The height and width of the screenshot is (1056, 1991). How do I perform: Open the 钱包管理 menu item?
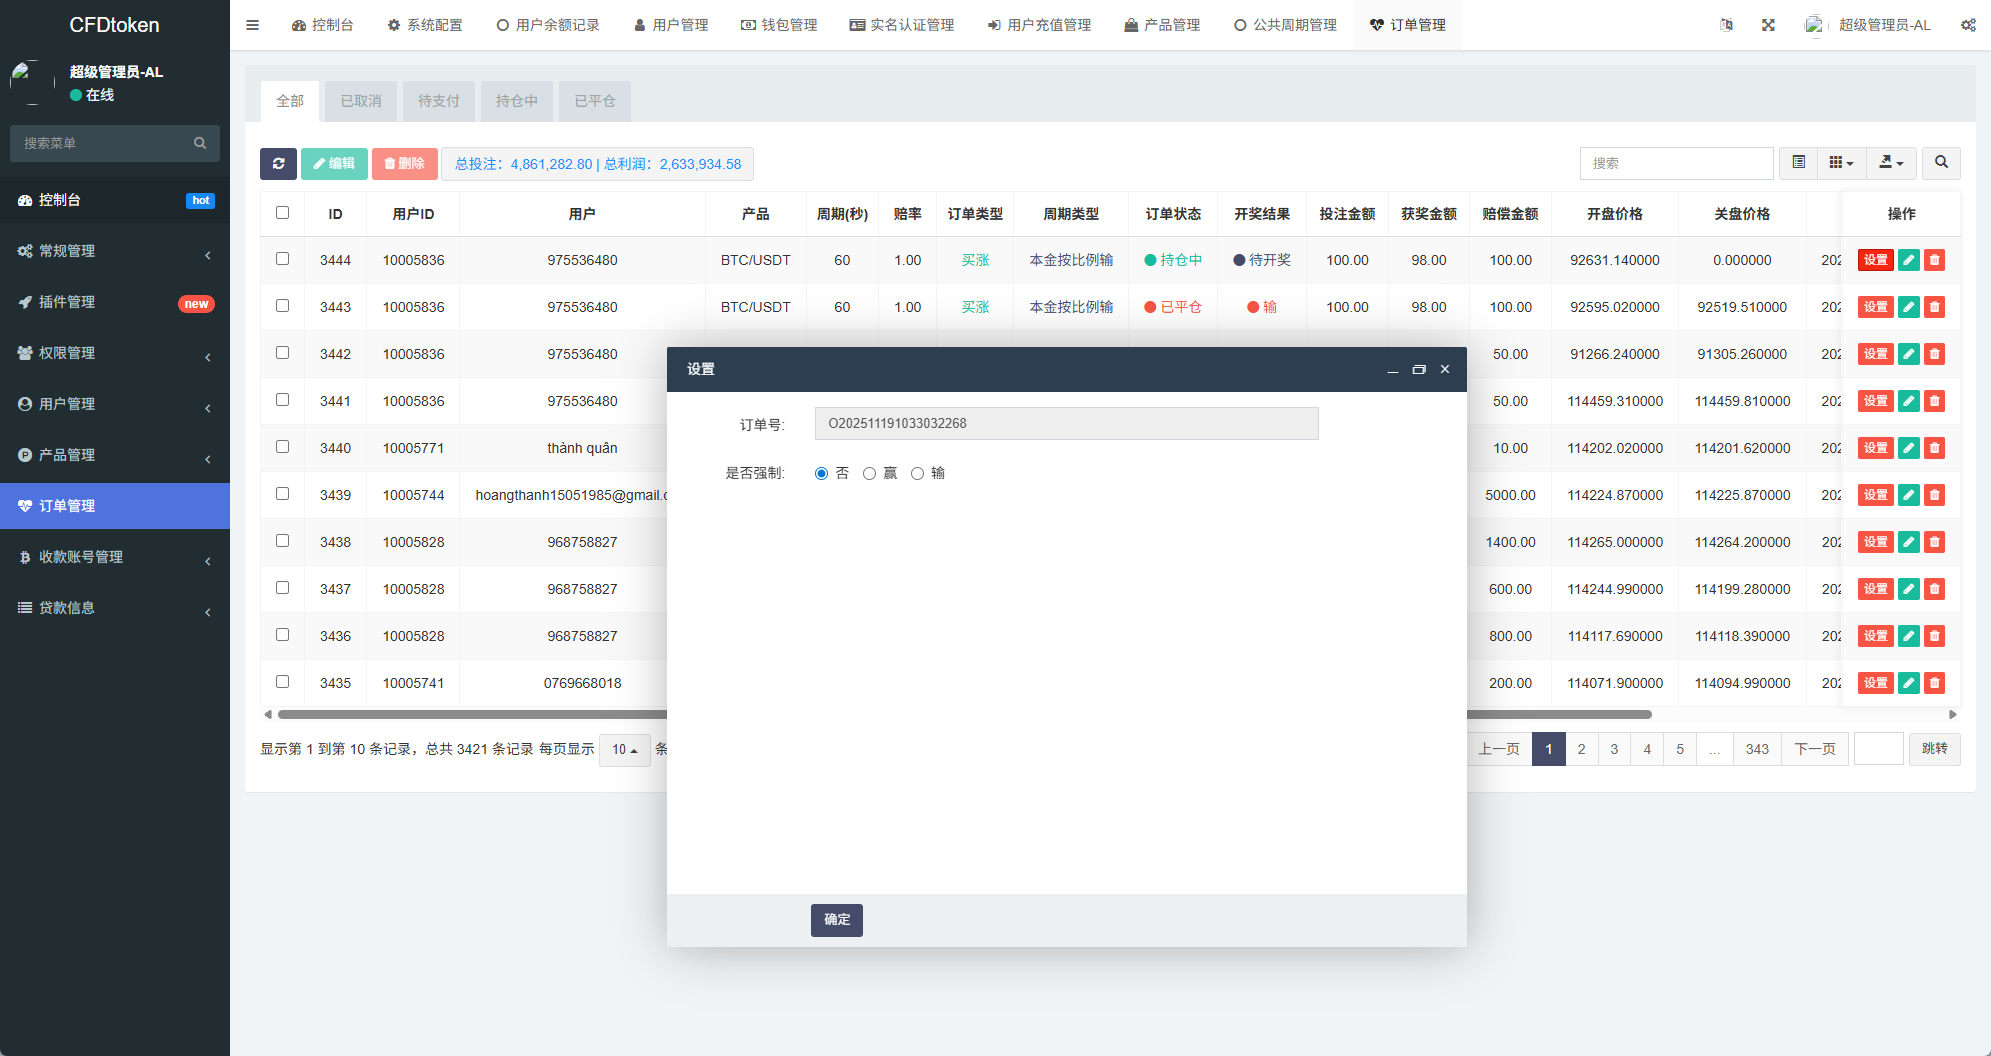coord(779,24)
